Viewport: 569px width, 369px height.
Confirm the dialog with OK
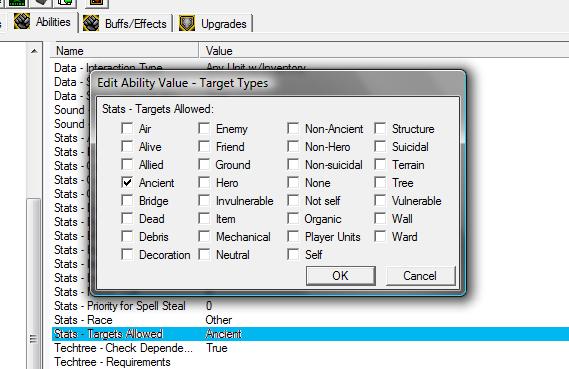pos(340,276)
